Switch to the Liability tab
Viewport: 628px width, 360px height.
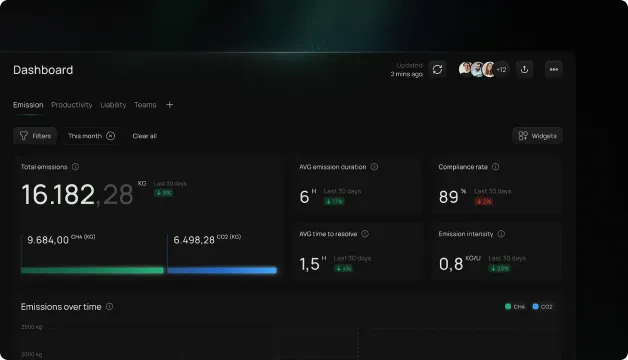point(113,105)
